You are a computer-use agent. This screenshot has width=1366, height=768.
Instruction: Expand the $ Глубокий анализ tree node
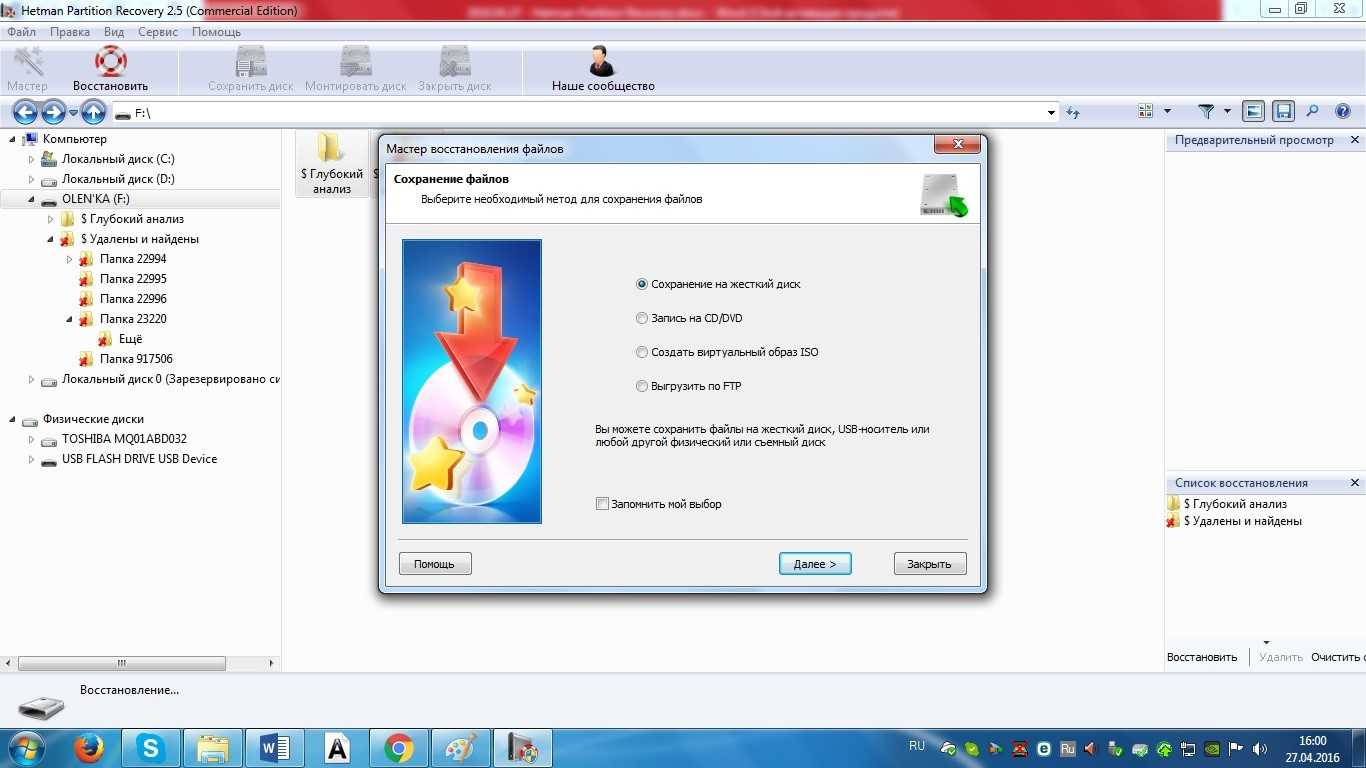[x=50, y=219]
